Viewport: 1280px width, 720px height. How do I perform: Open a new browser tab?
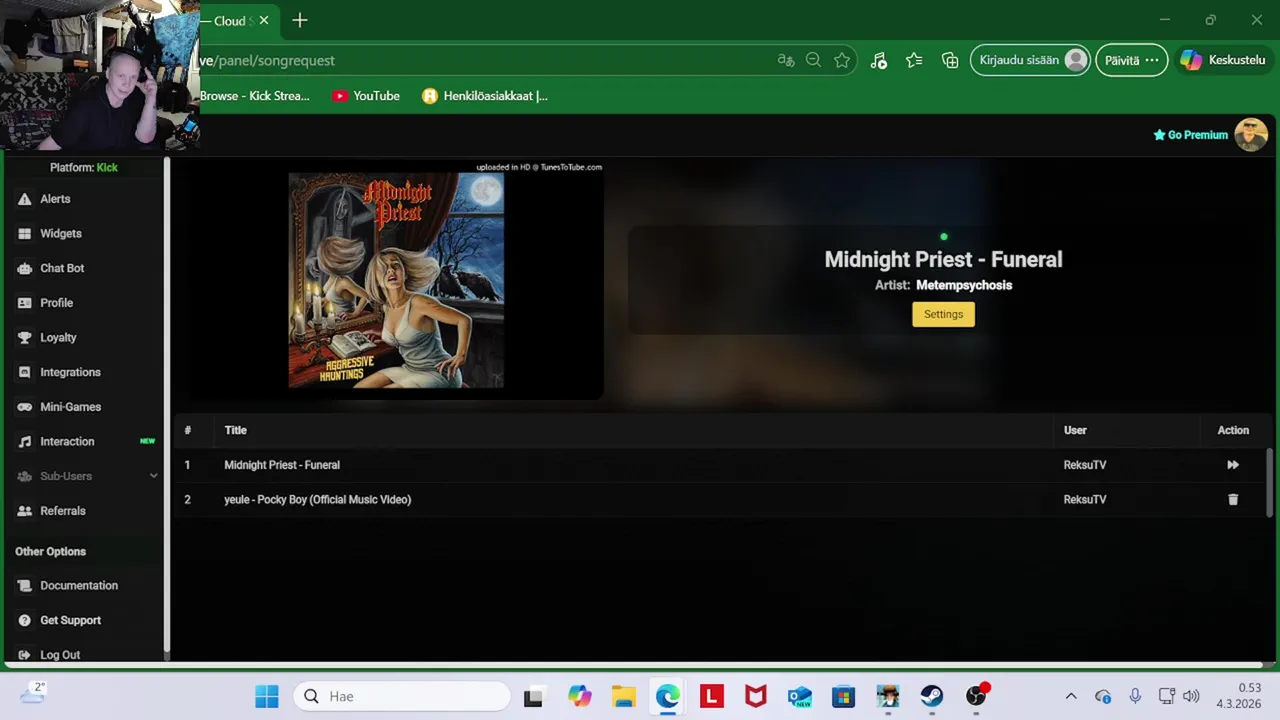[x=300, y=20]
